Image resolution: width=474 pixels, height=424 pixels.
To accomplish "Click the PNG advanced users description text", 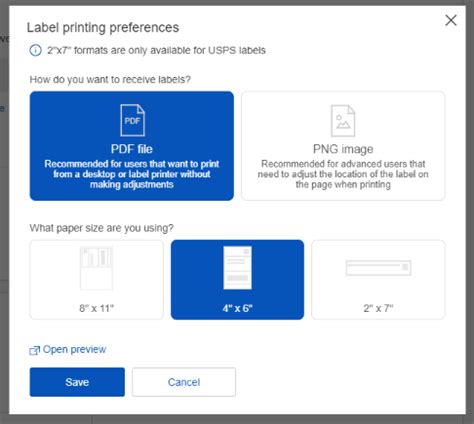I will (343, 174).
